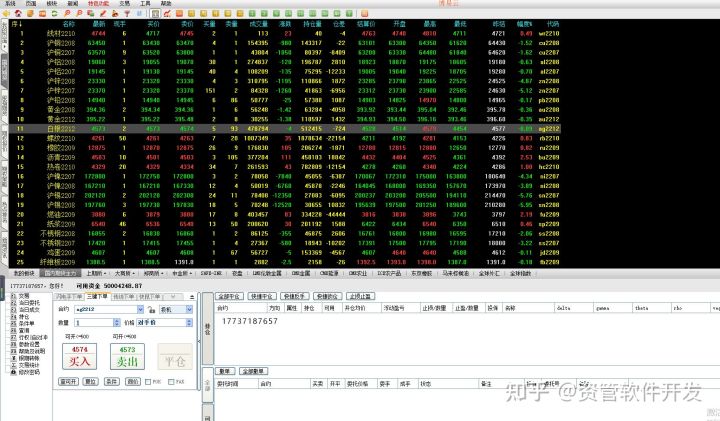Screen dimensions: 720x421
Task: Click the 全部撤单 button
Action: pyautogui.click(x=253, y=371)
